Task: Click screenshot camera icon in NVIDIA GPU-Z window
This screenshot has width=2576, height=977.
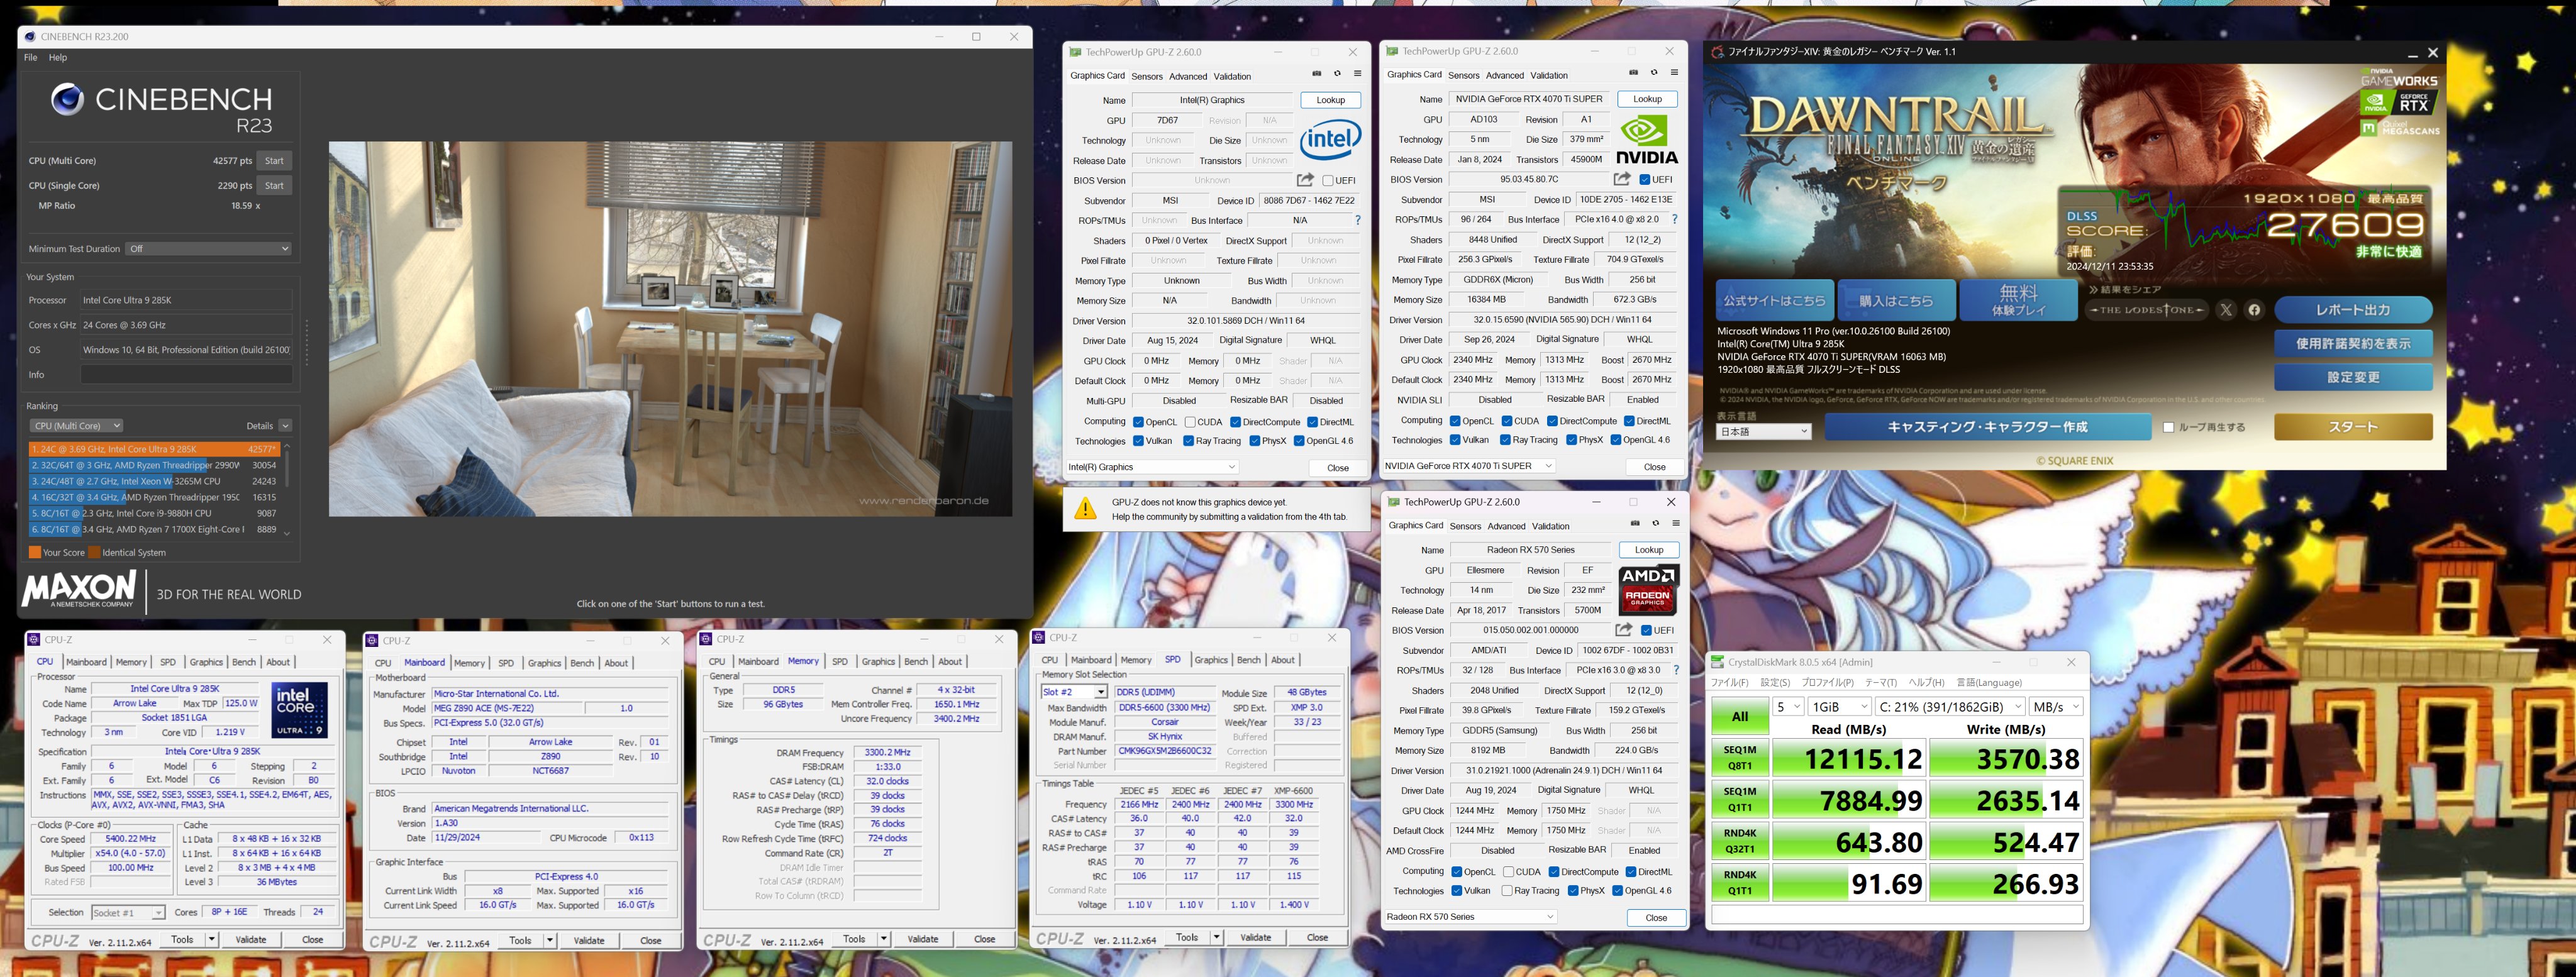Action: pos(1634,73)
